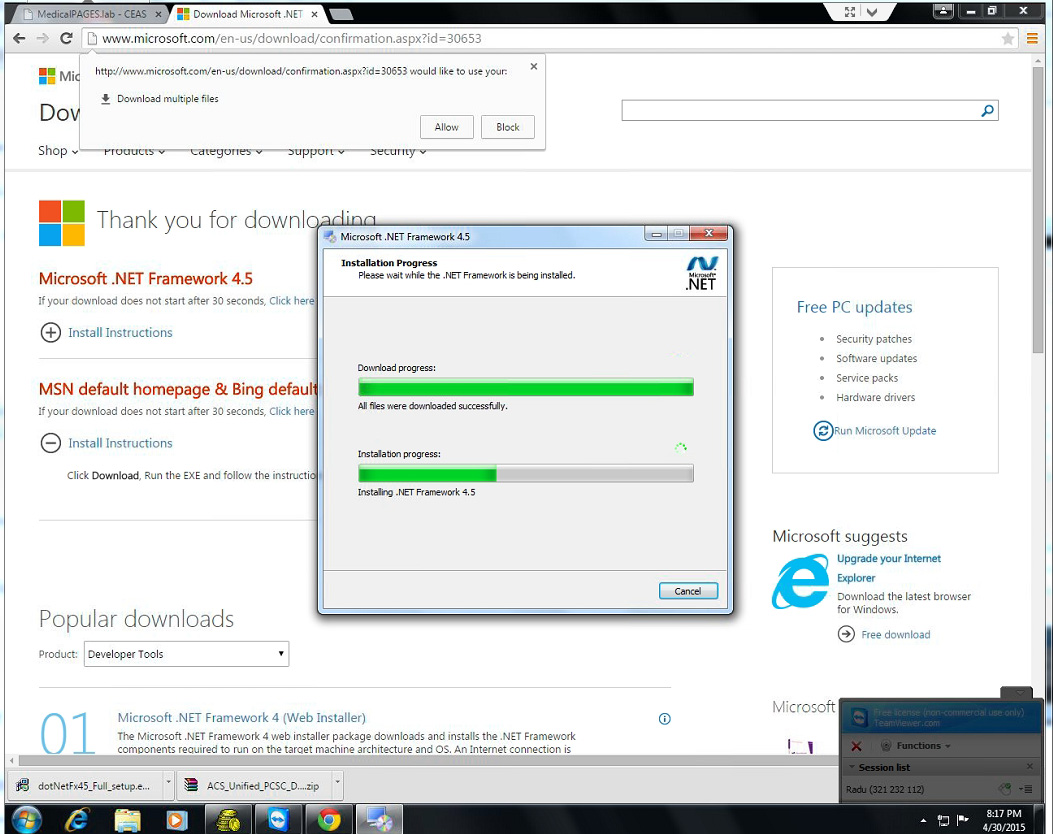Click here link under MSN default homepage
This screenshot has height=834, width=1053.
(291, 411)
